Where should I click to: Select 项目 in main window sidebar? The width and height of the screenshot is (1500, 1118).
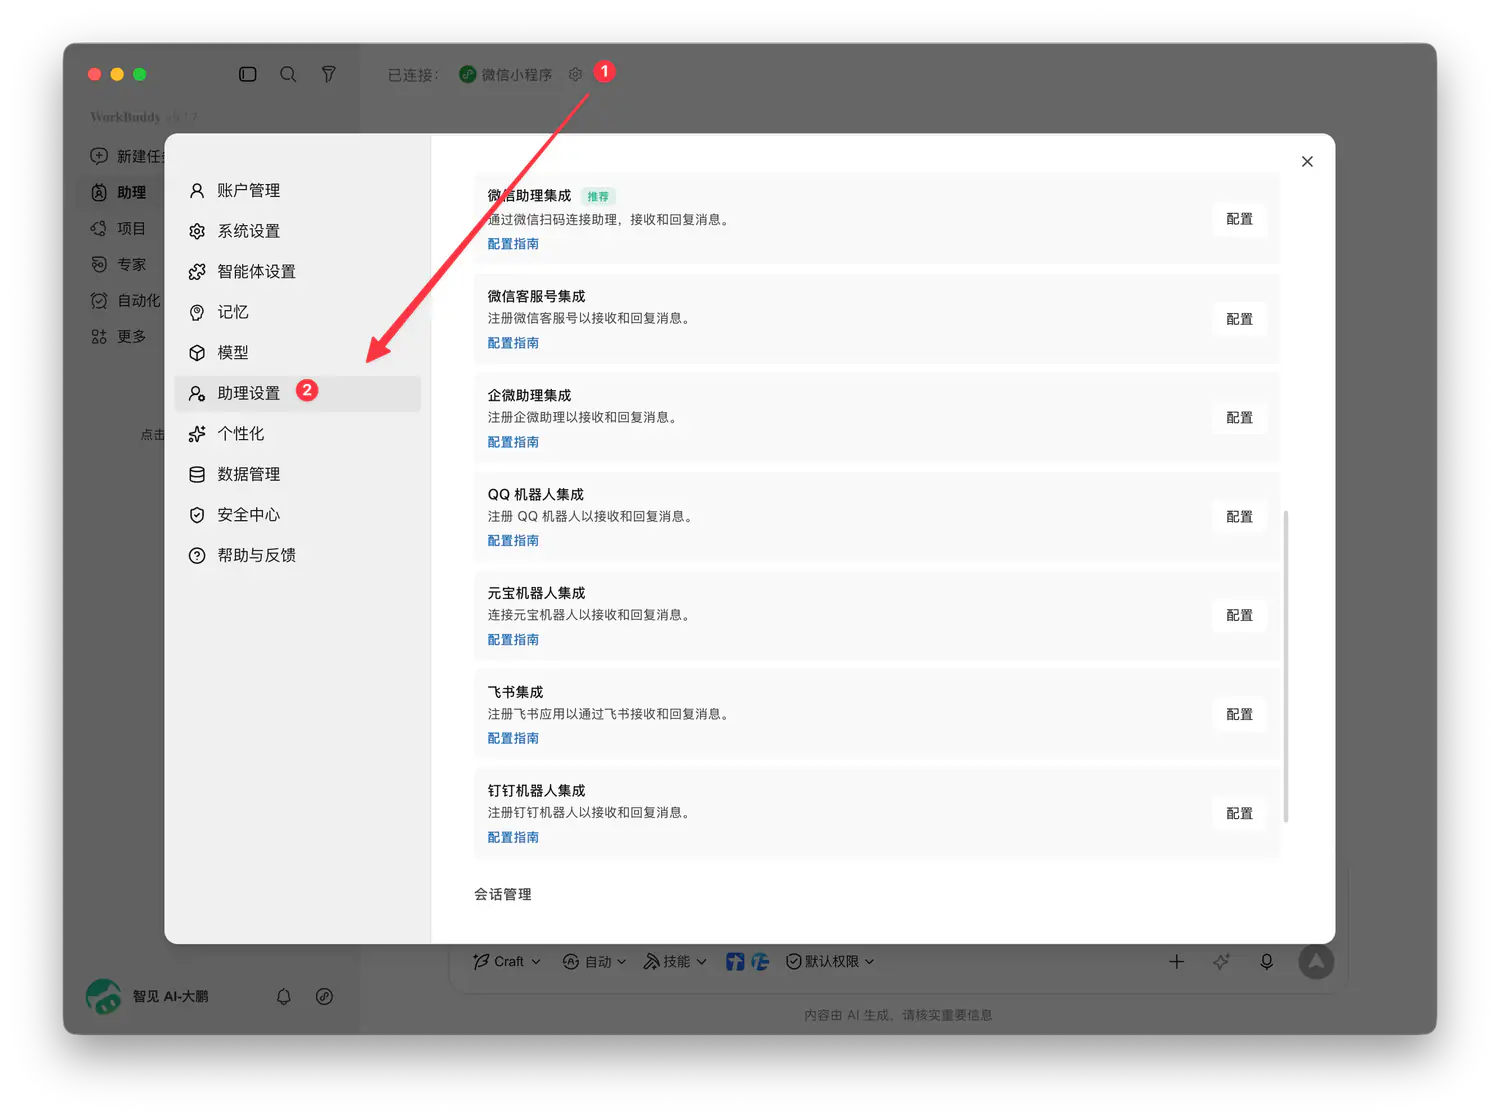[x=119, y=228]
